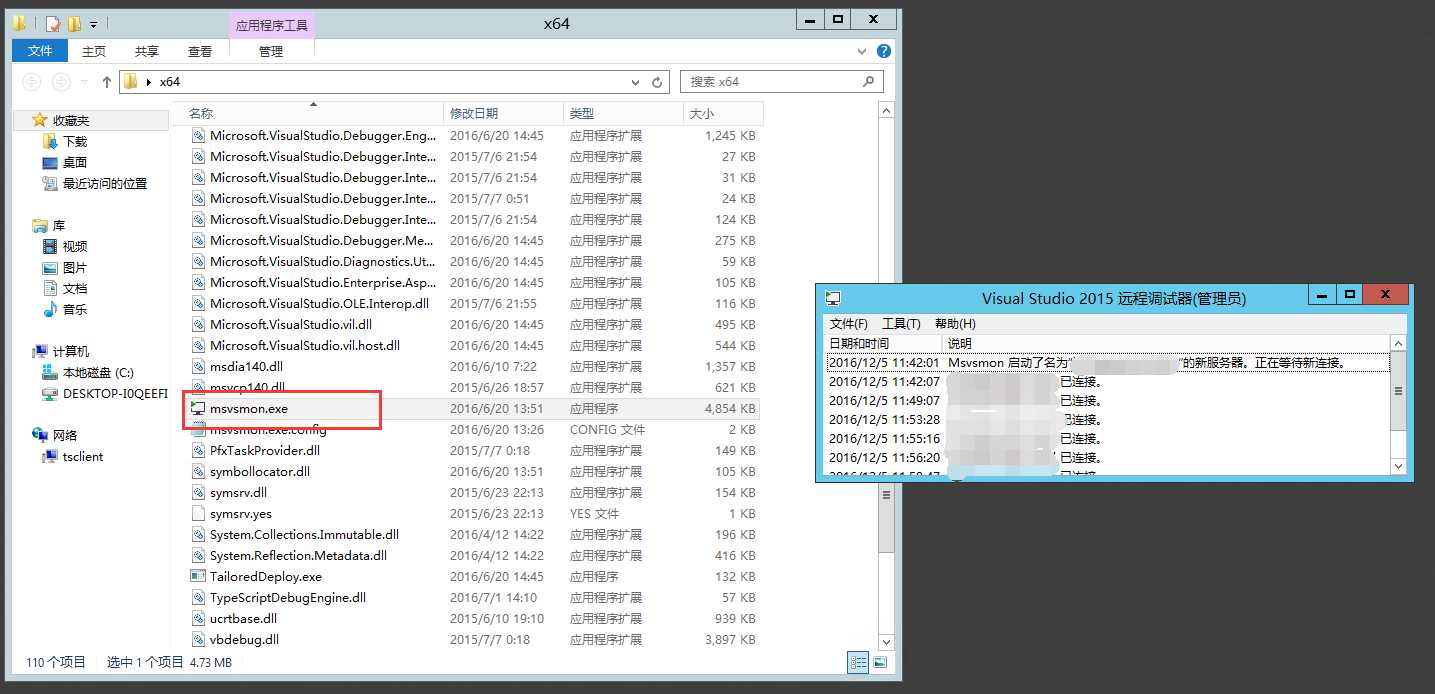Select 计算机 in sidebar
The height and width of the screenshot is (694, 1435).
[x=71, y=351]
